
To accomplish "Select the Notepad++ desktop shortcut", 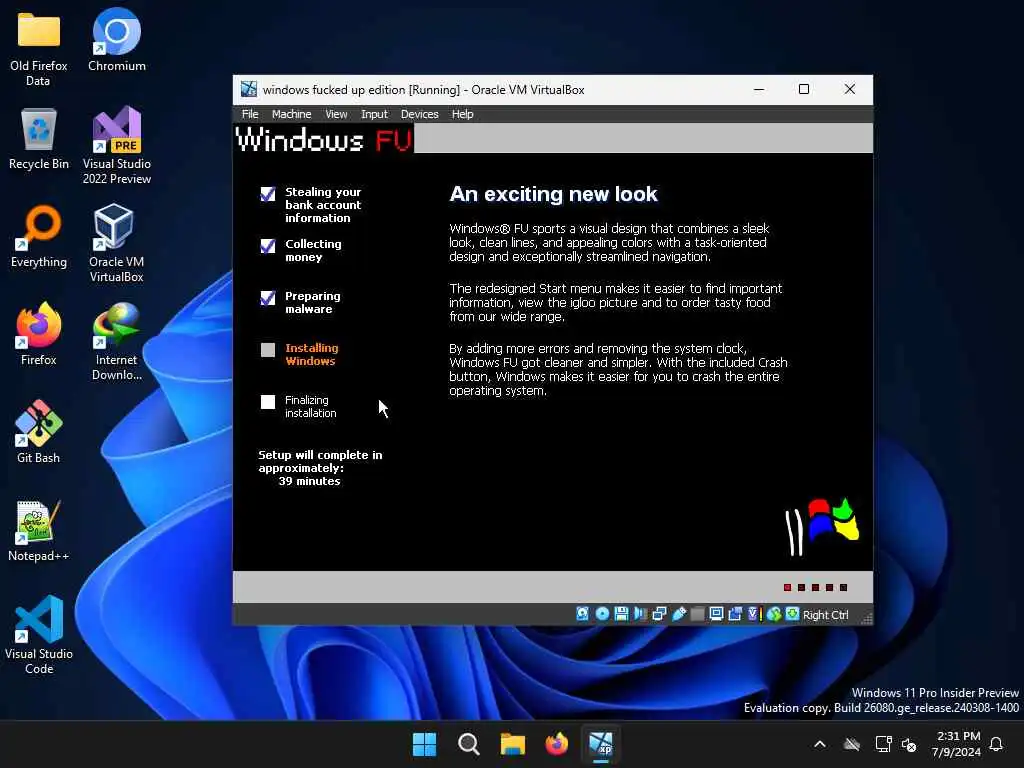I will [39, 531].
